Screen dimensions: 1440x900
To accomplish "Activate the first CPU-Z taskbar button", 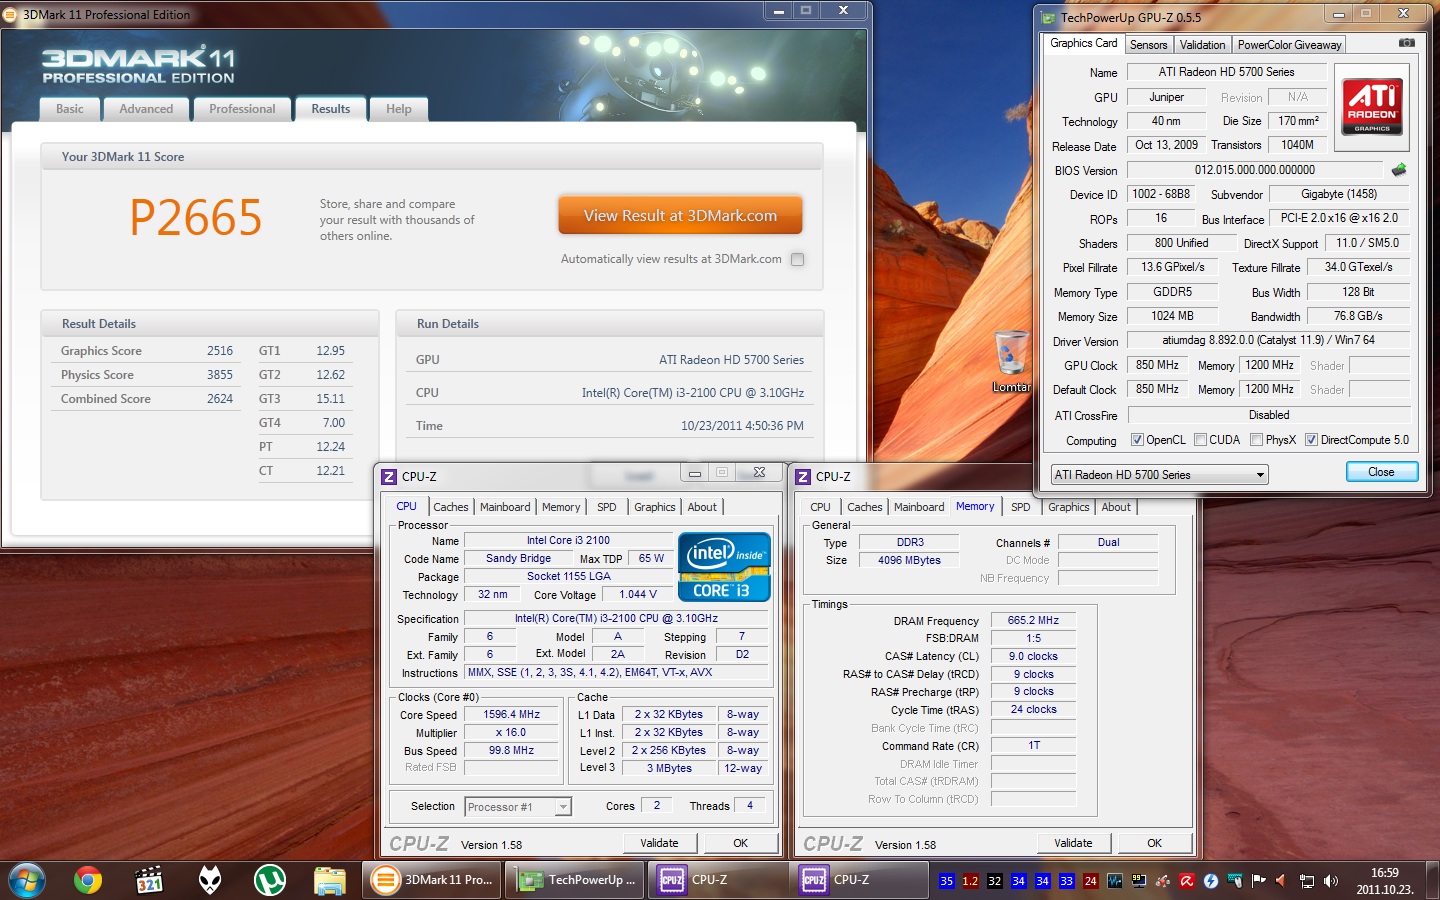I will [720, 880].
